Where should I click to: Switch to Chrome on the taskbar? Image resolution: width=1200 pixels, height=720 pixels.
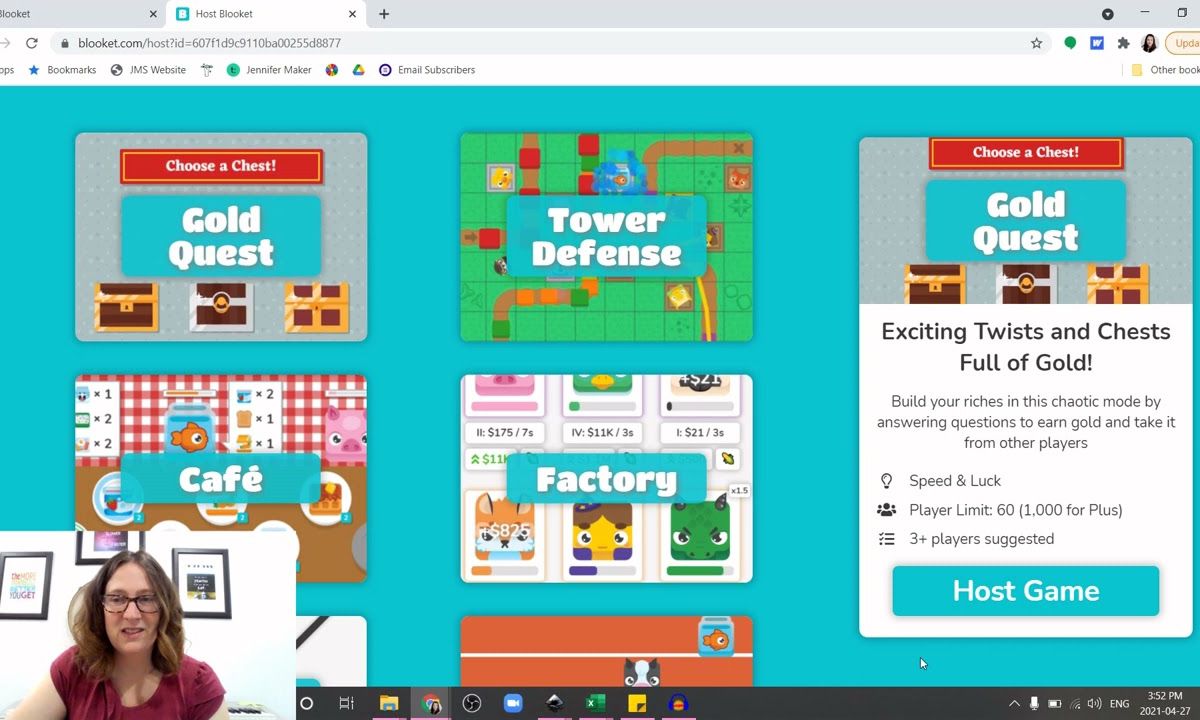(x=431, y=703)
